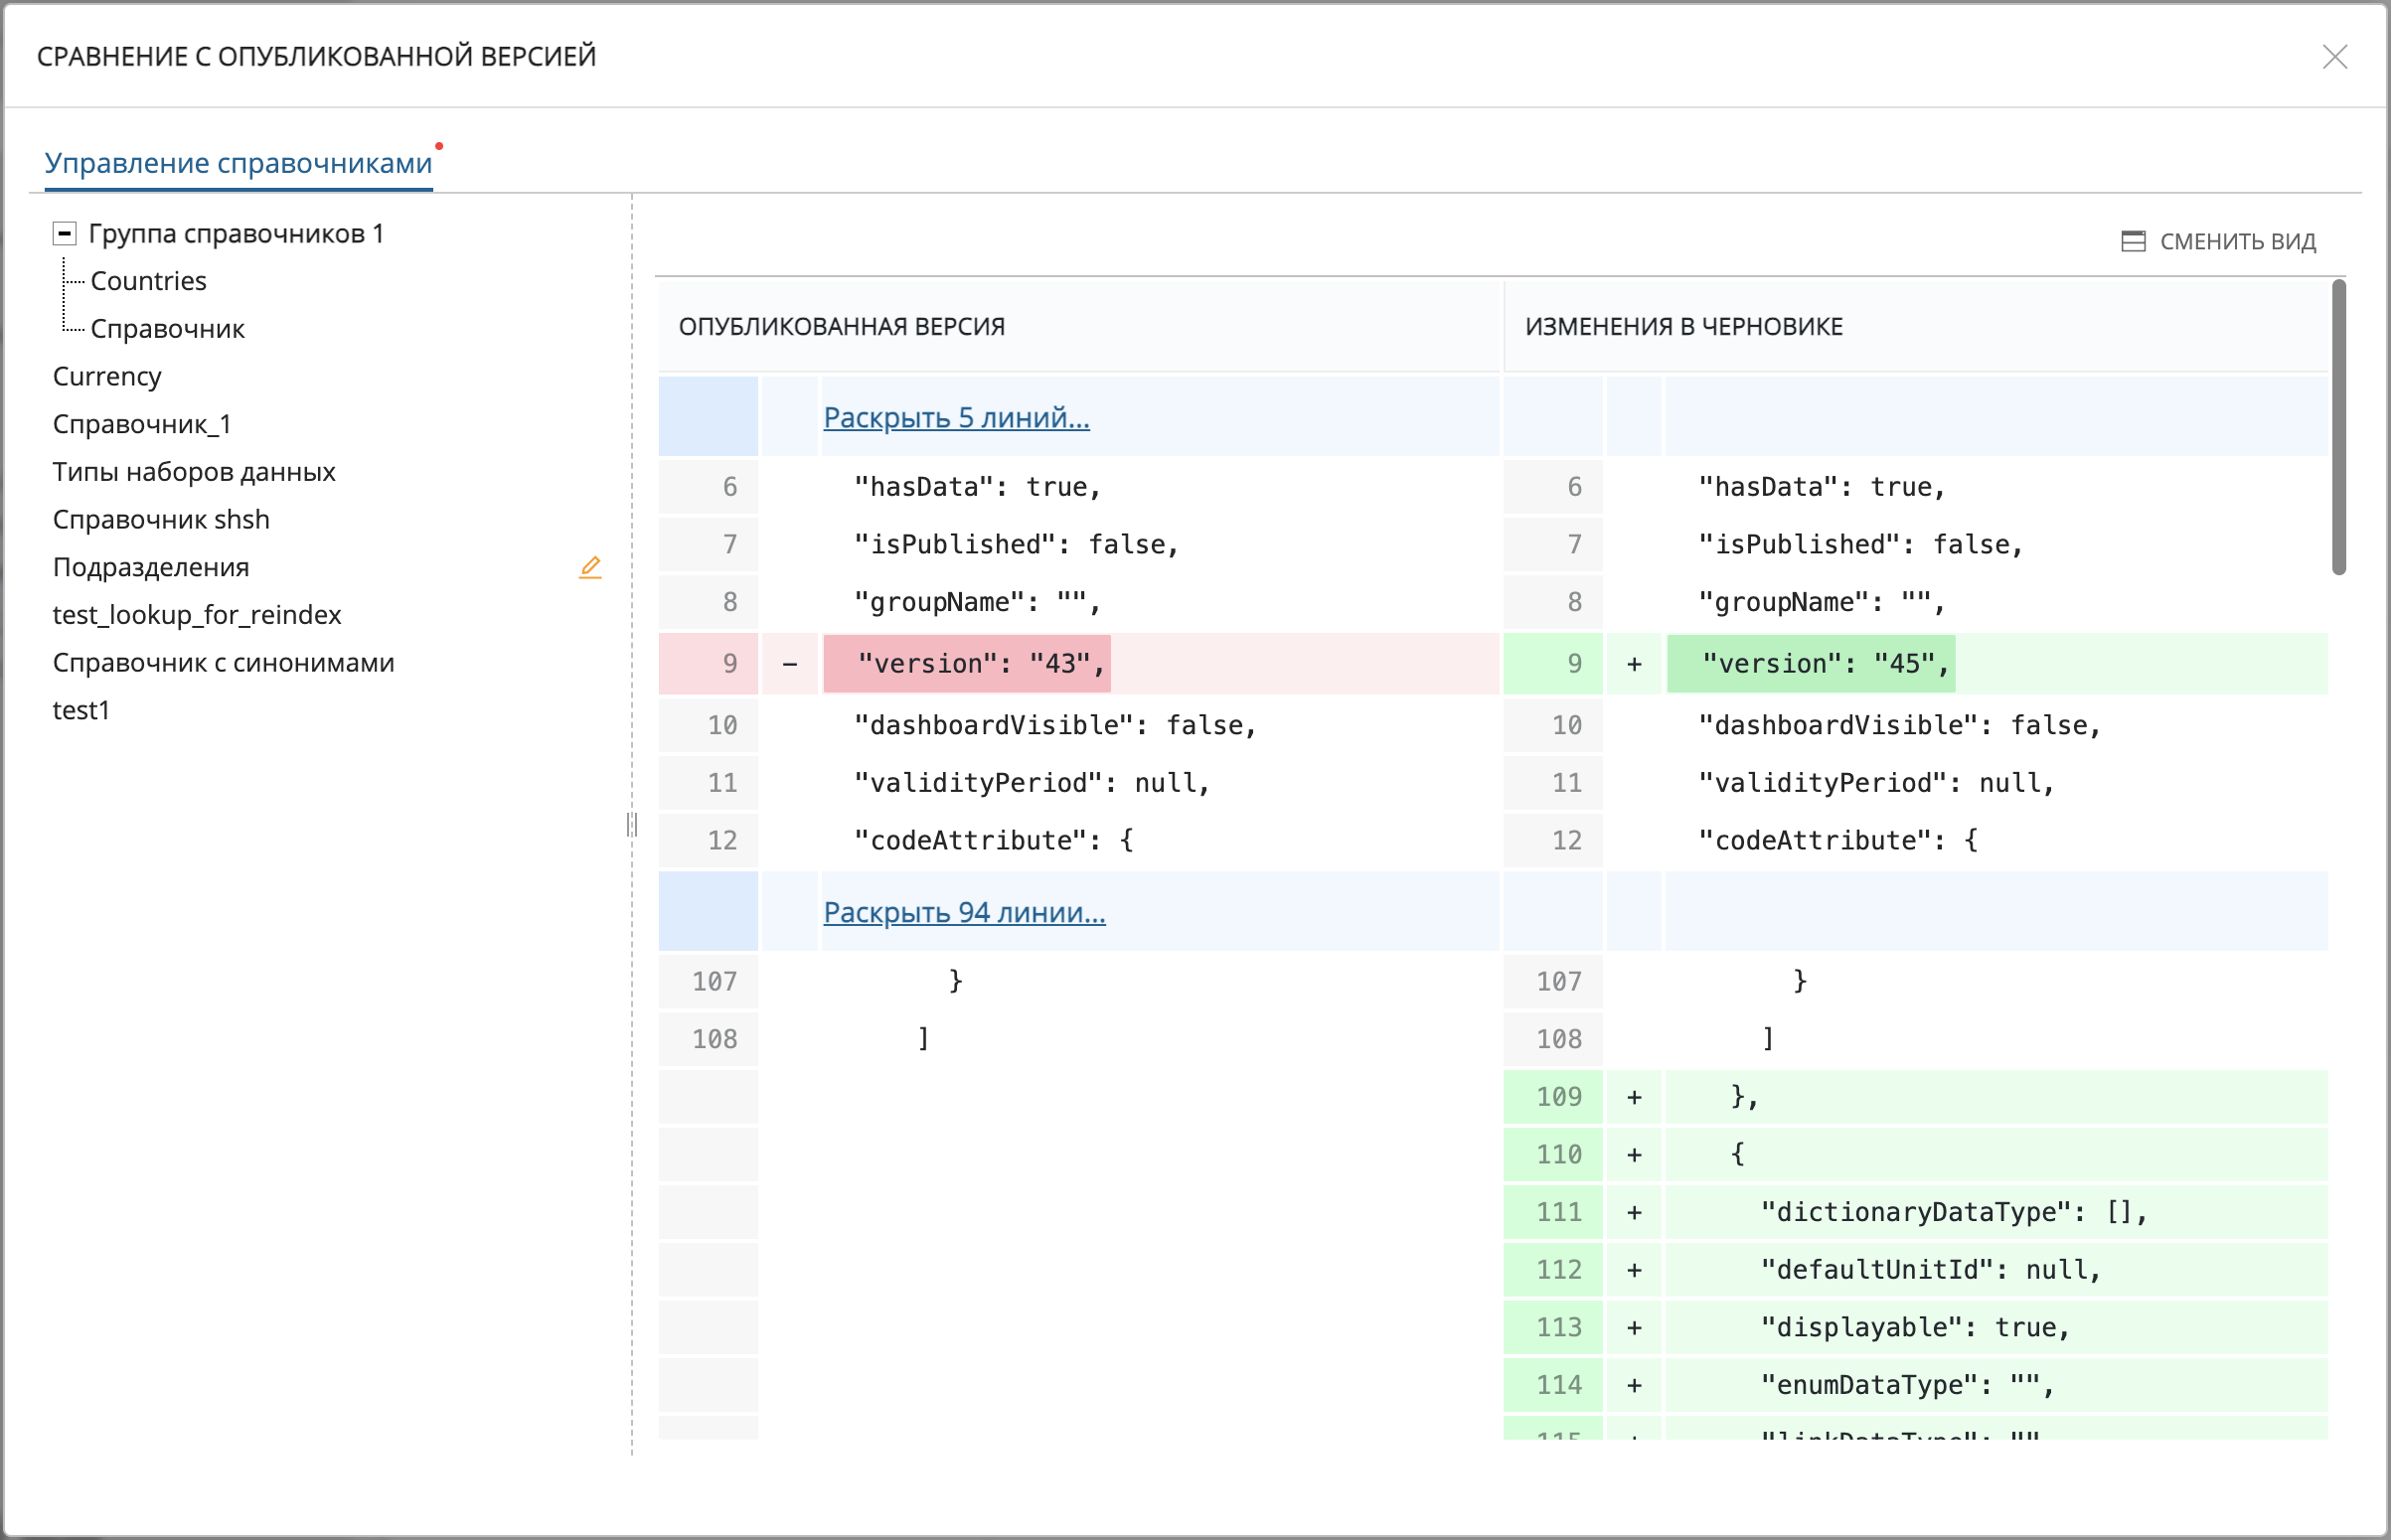Click the panel splitter handle between panes
2391x1540 pixels.
[632, 824]
